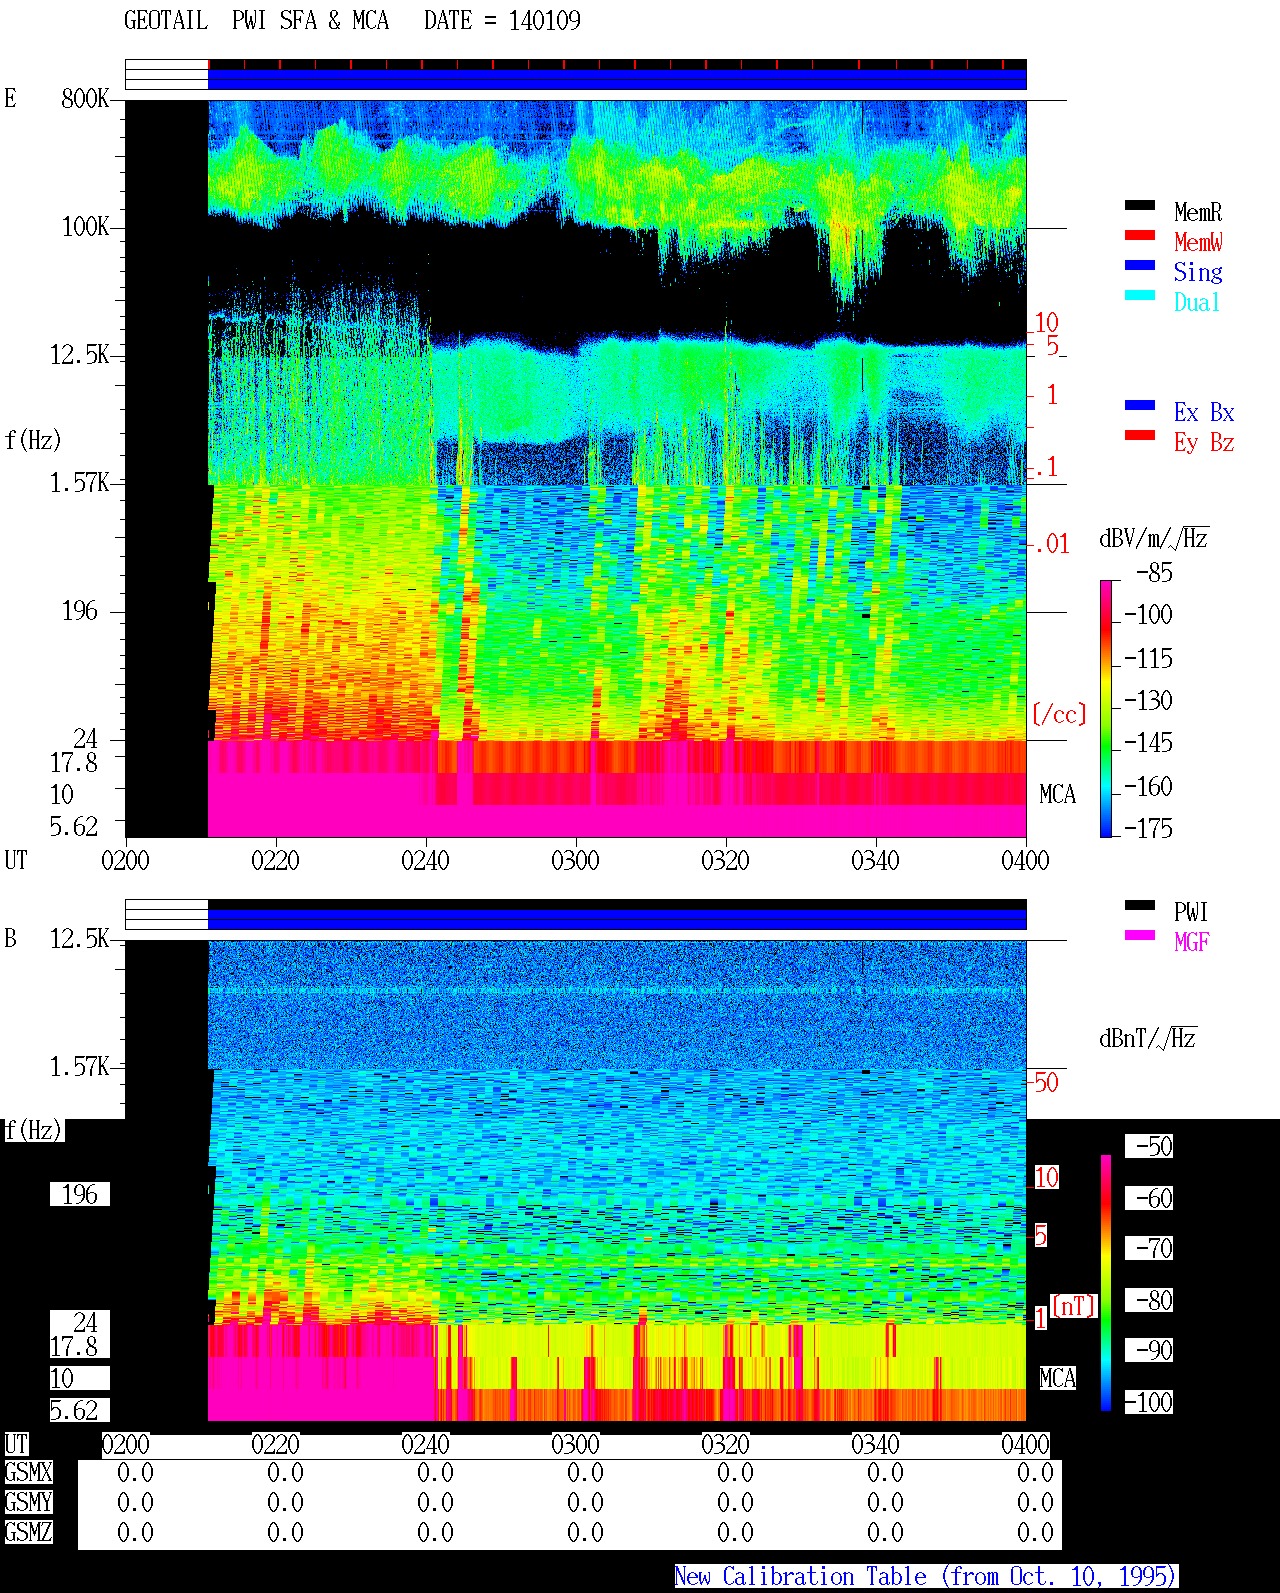
Task: Click the dBnT/√Hz unit label
Action: [1148, 1038]
